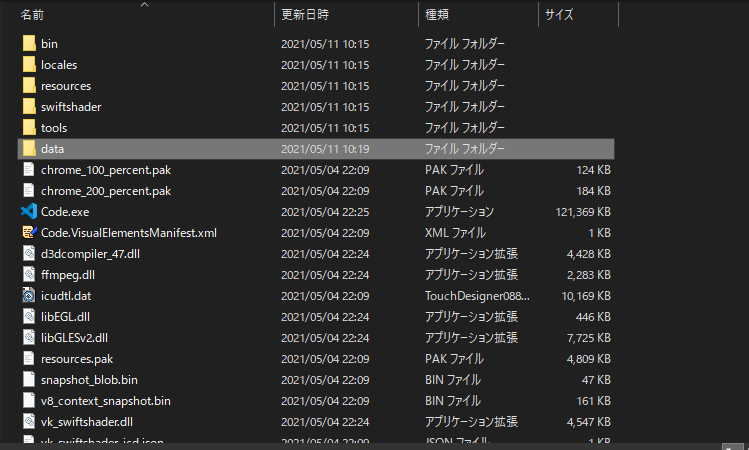Click the Code.VisualElementsManifest.xml file icon
This screenshot has height=450, width=749.
pyautogui.click(x=29, y=233)
